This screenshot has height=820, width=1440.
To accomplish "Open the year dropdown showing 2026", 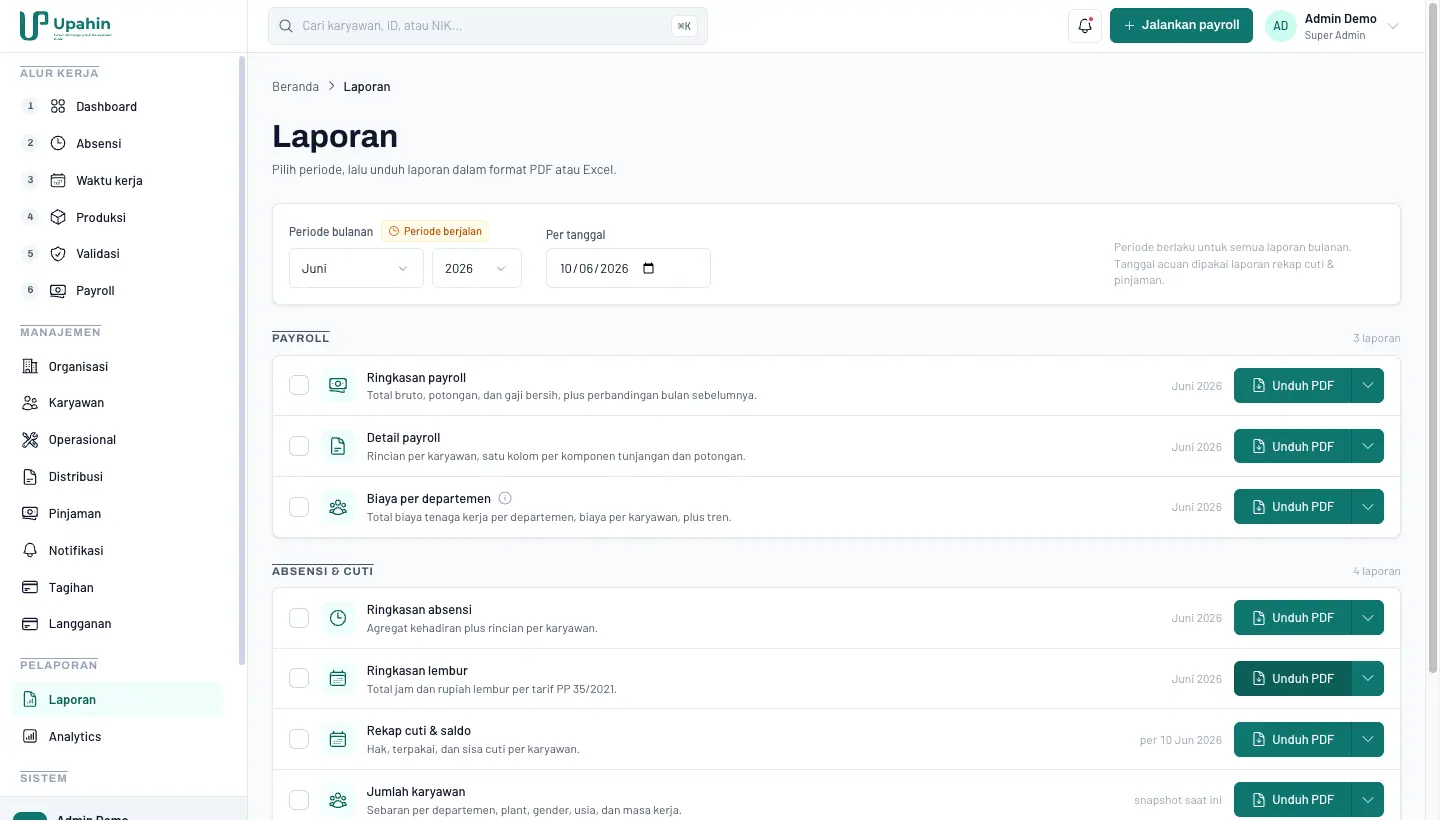I will pos(477,268).
